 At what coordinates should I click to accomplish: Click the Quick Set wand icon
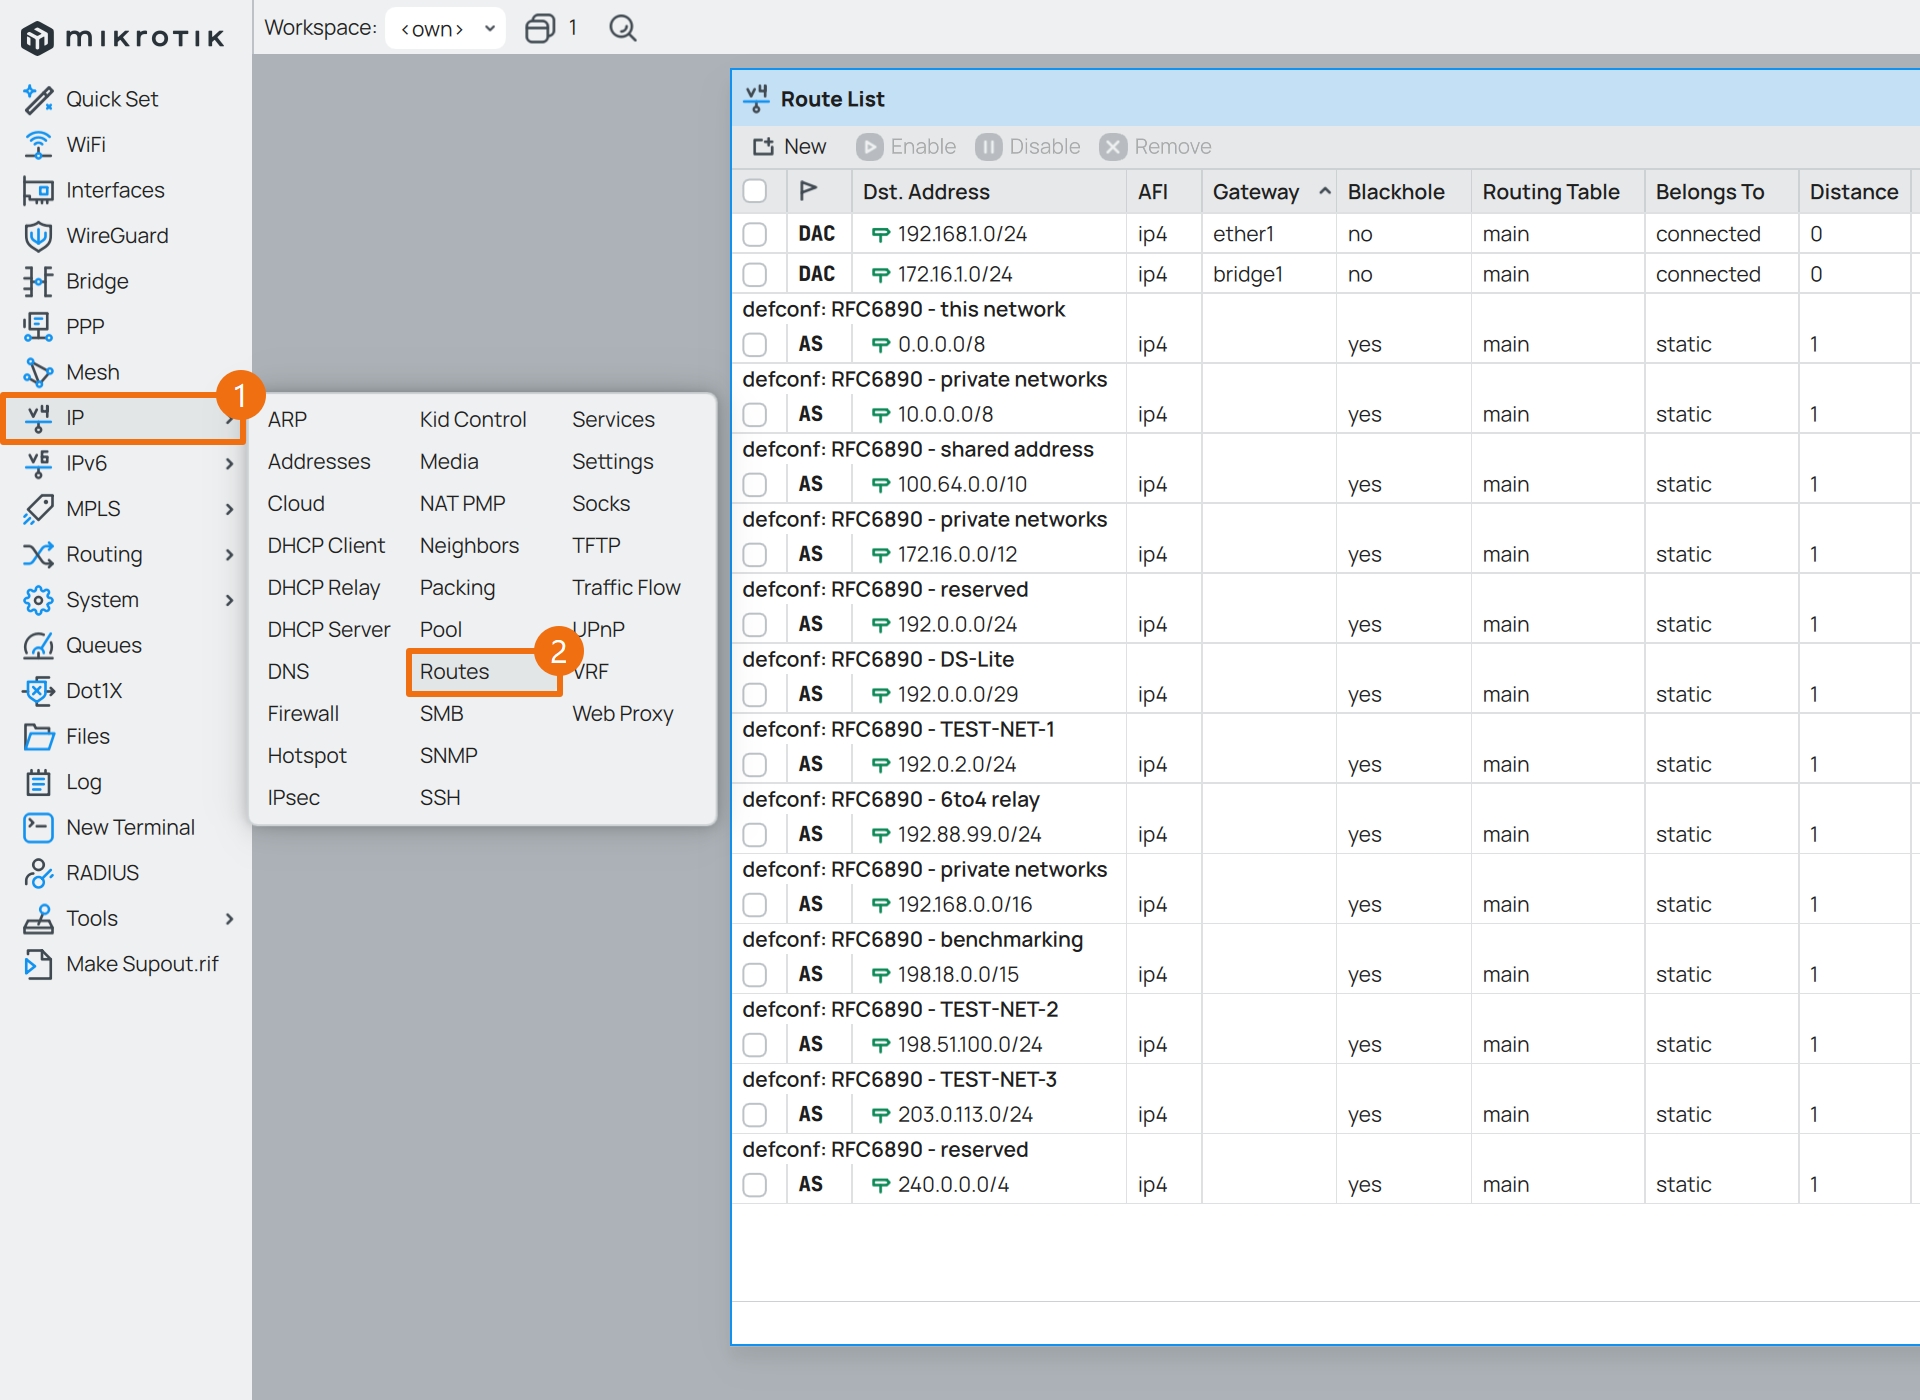point(38,99)
